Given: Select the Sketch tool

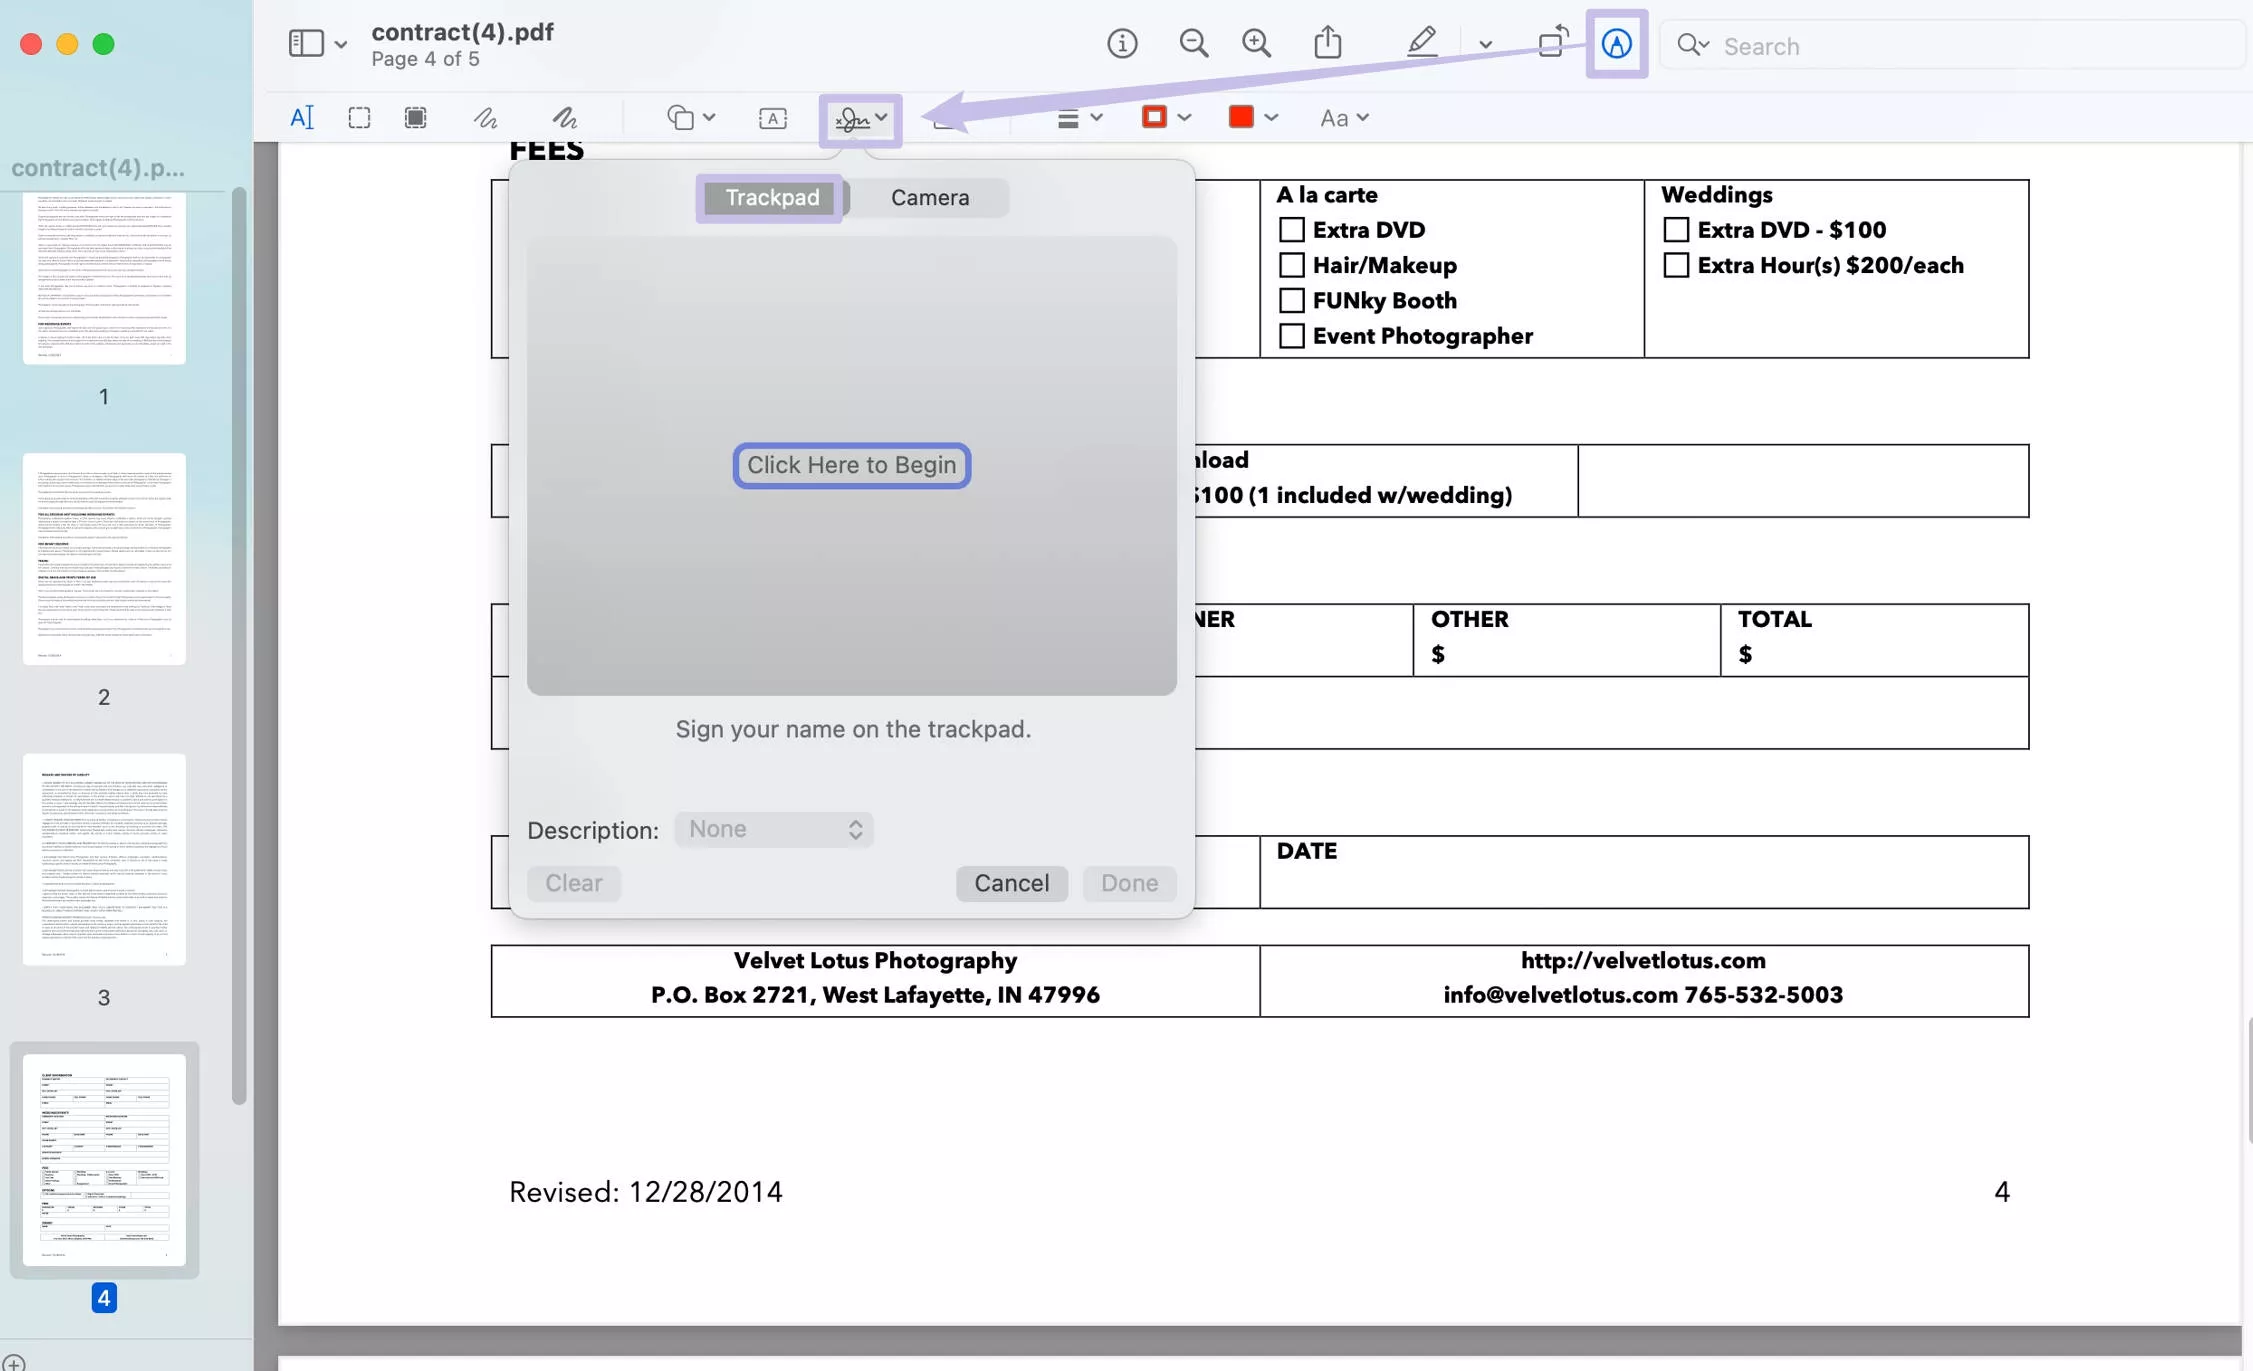Looking at the screenshot, I should point(485,117).
